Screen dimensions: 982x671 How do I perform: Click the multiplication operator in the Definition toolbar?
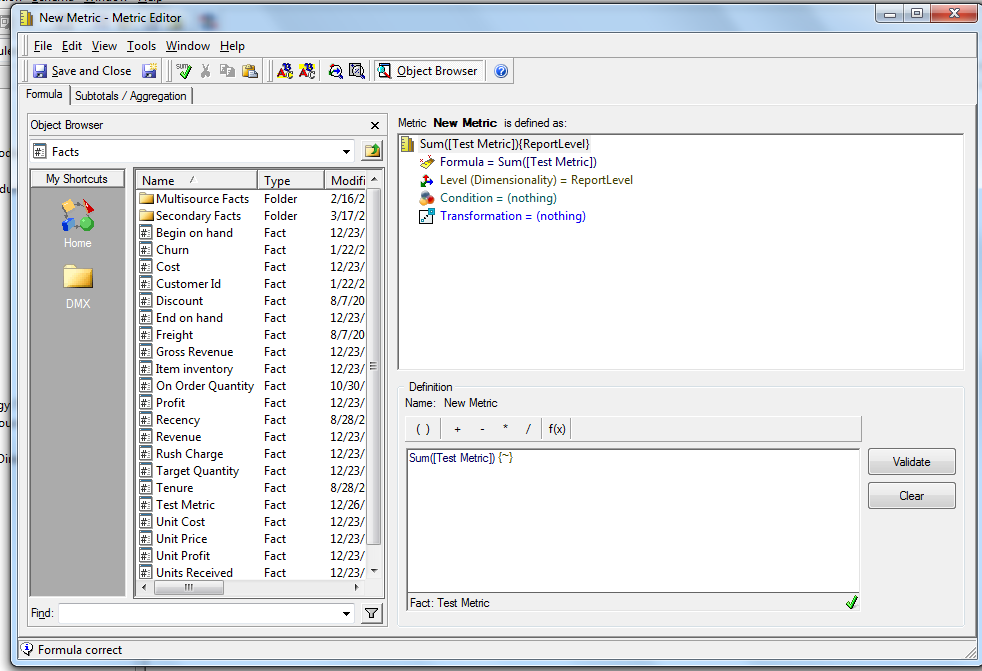tap(506, 428)
